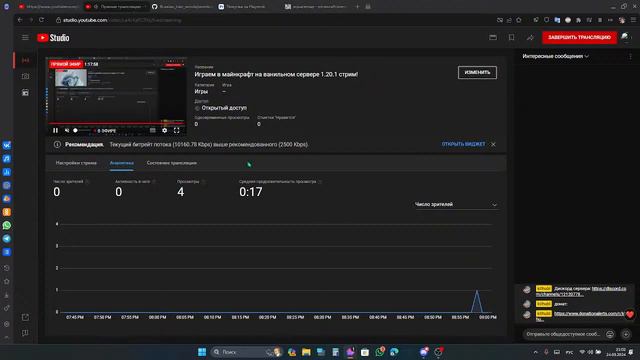Click the chat message input field
Image resolution: width=640 pixels, height=360 pixels.
pos(563,334)
